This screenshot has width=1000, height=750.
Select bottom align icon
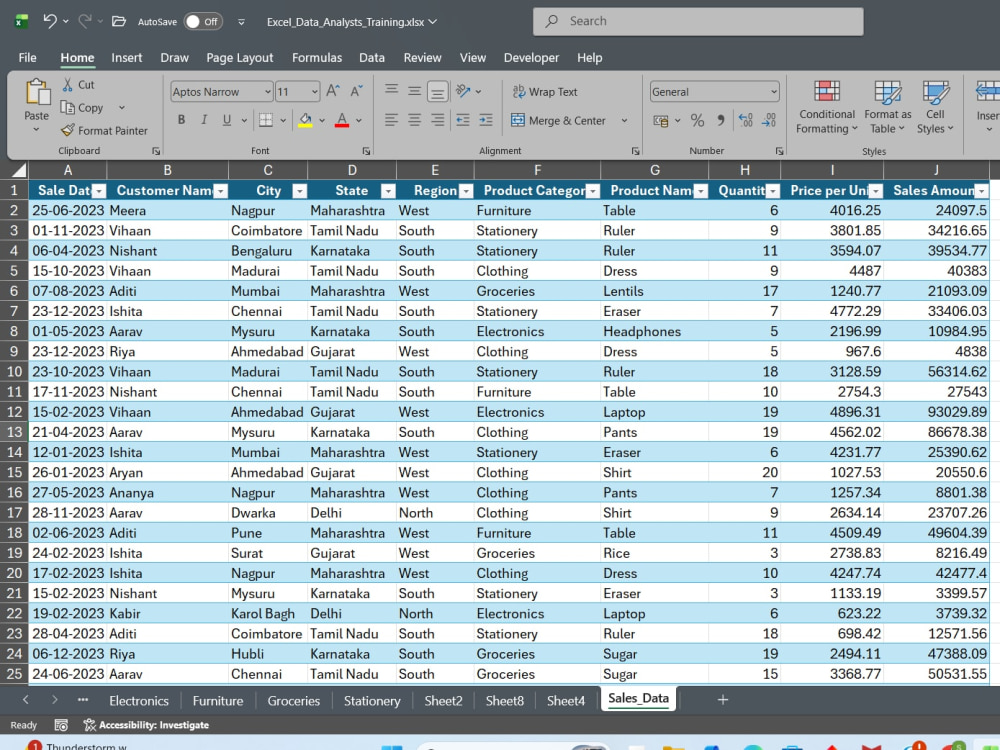pos(438,92)
